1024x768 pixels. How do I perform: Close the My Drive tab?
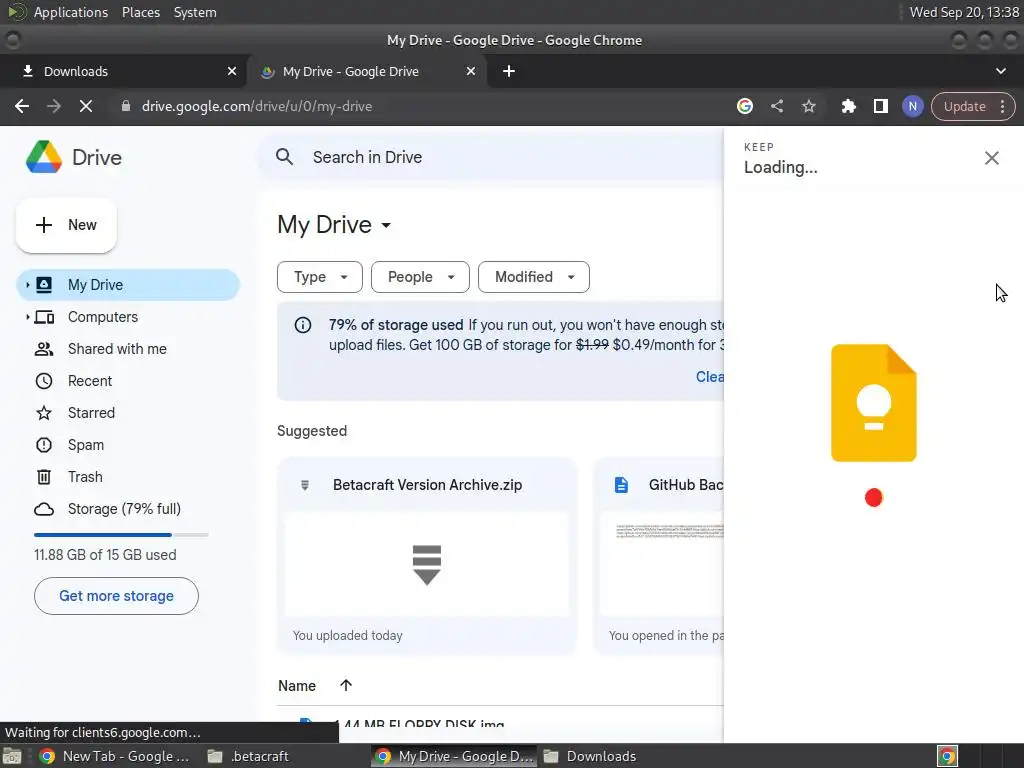(x=470, y=71)
